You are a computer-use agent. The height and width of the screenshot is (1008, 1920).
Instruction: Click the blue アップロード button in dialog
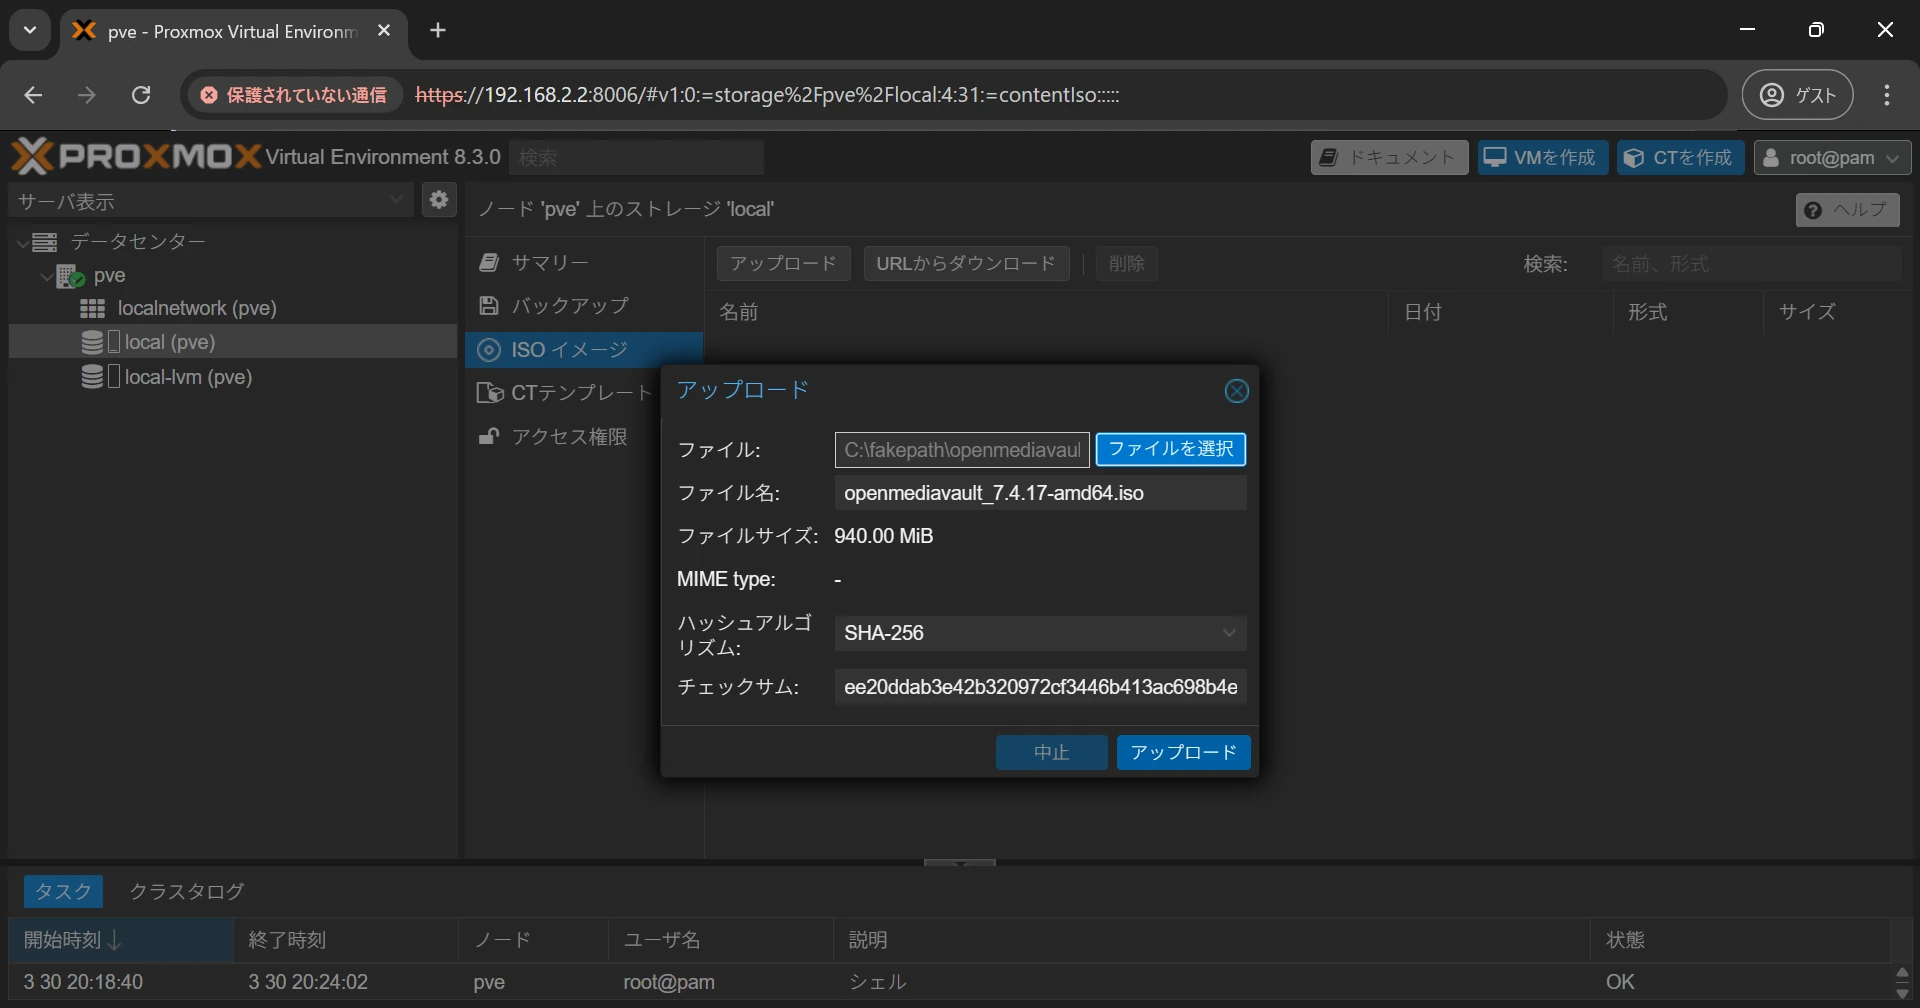point(1183,752)
